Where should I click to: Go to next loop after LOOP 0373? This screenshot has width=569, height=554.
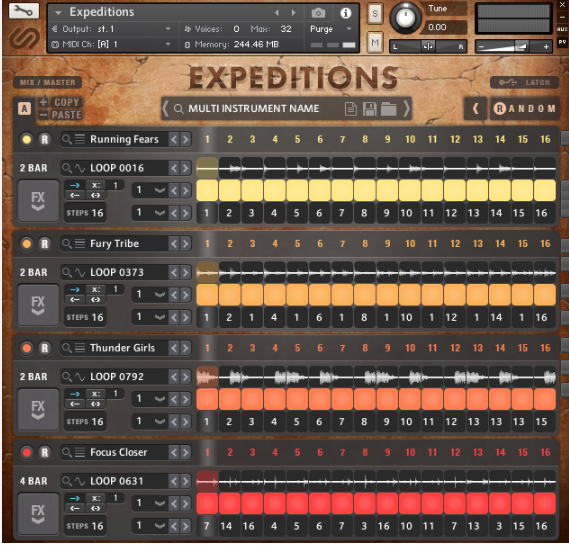pyautogui.click(x=185, y=272)
